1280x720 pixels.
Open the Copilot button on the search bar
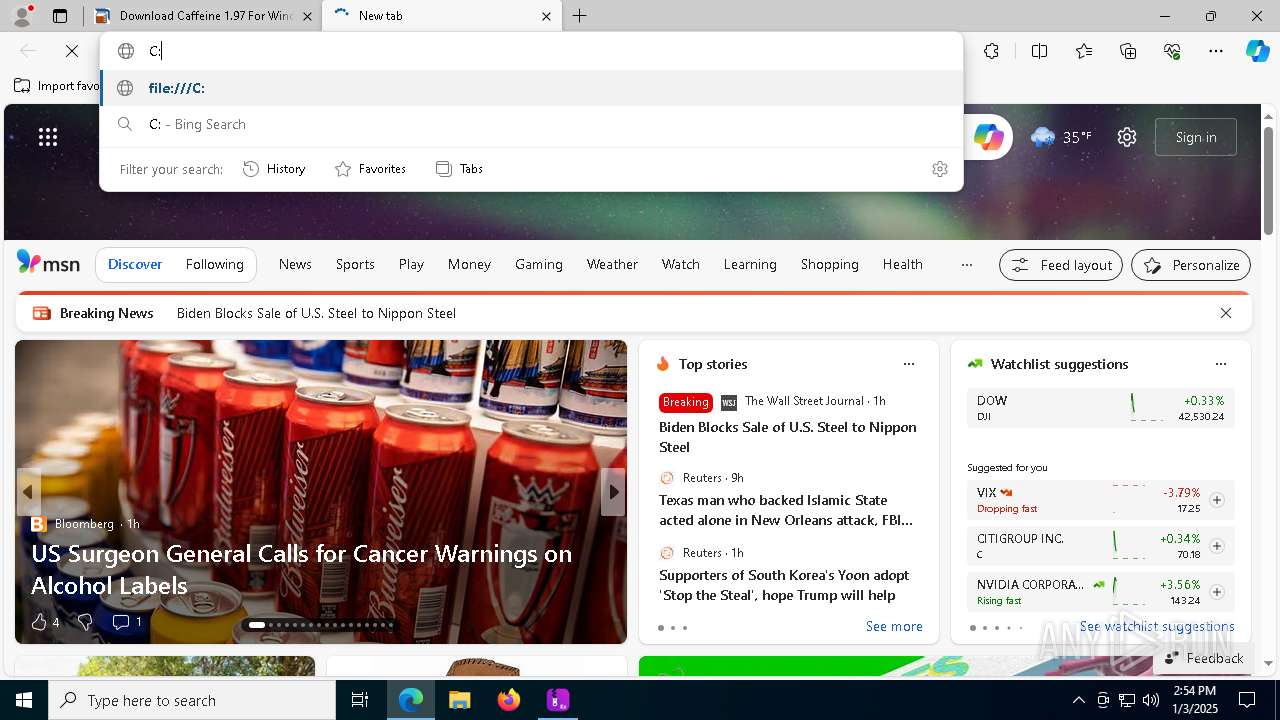tap(988, 137)
